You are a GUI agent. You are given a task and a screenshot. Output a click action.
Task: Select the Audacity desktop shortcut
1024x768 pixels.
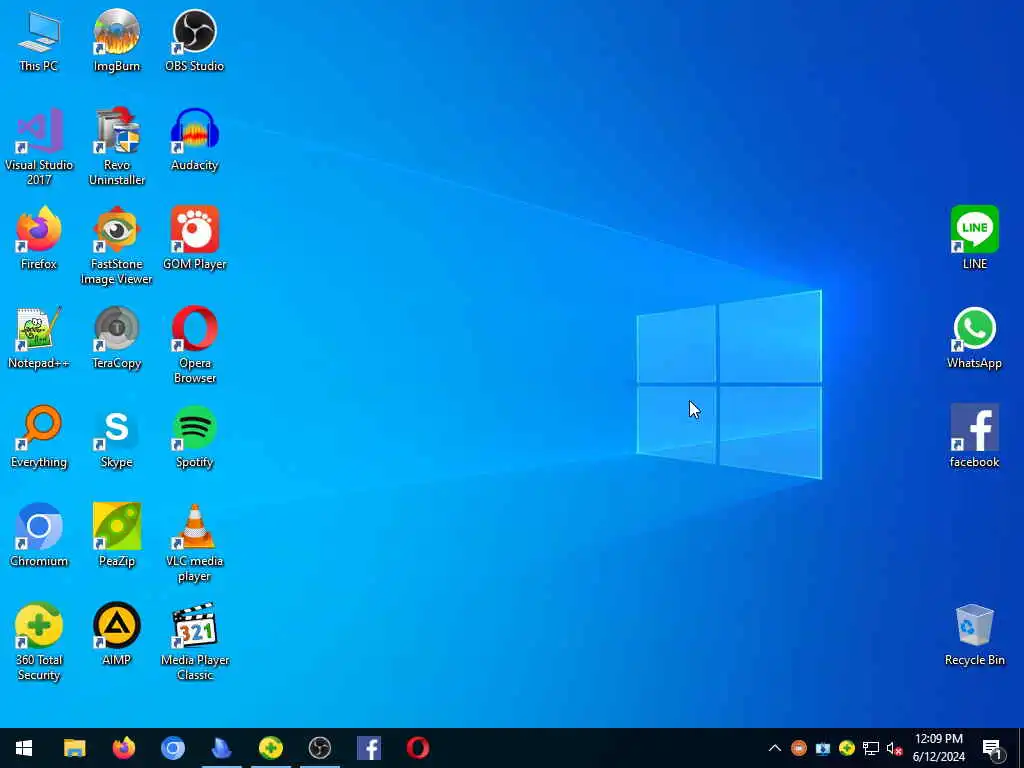[x=195, y=139]
